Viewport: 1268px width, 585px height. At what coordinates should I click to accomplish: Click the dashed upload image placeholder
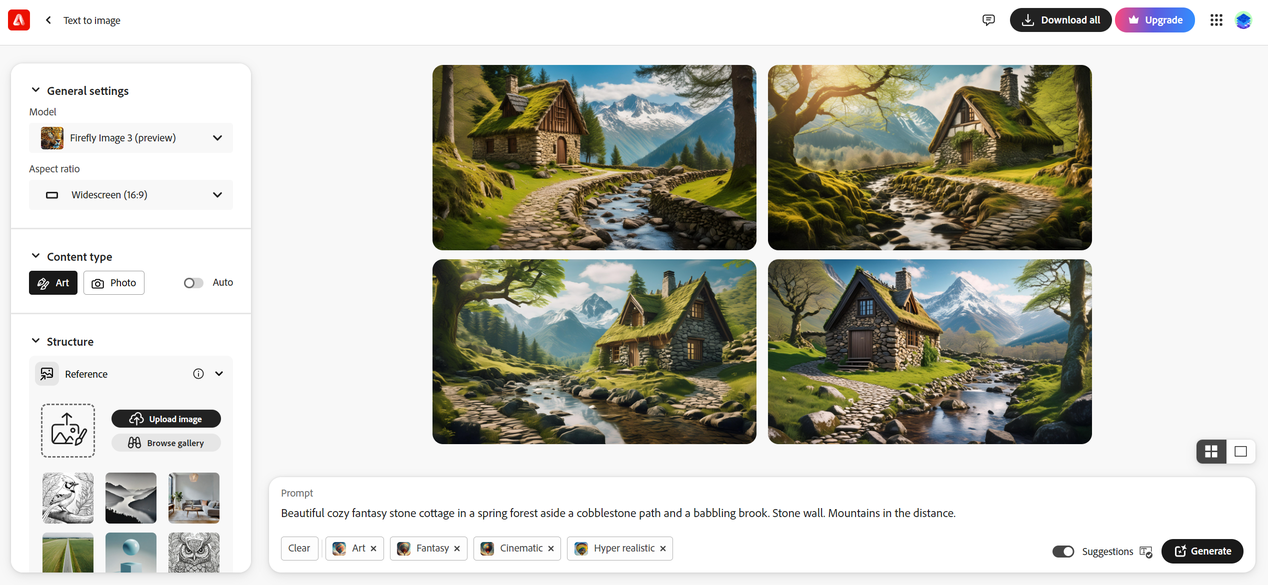68,431
